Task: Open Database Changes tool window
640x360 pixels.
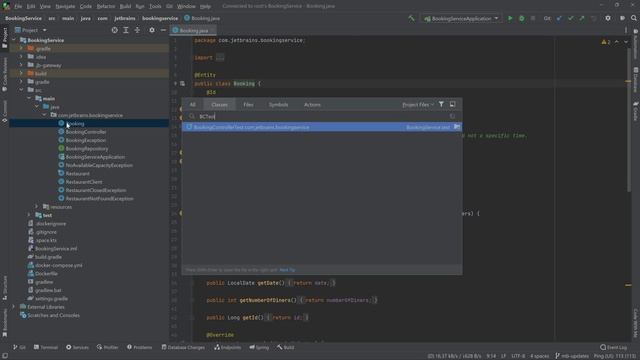Action: point(183,347)
